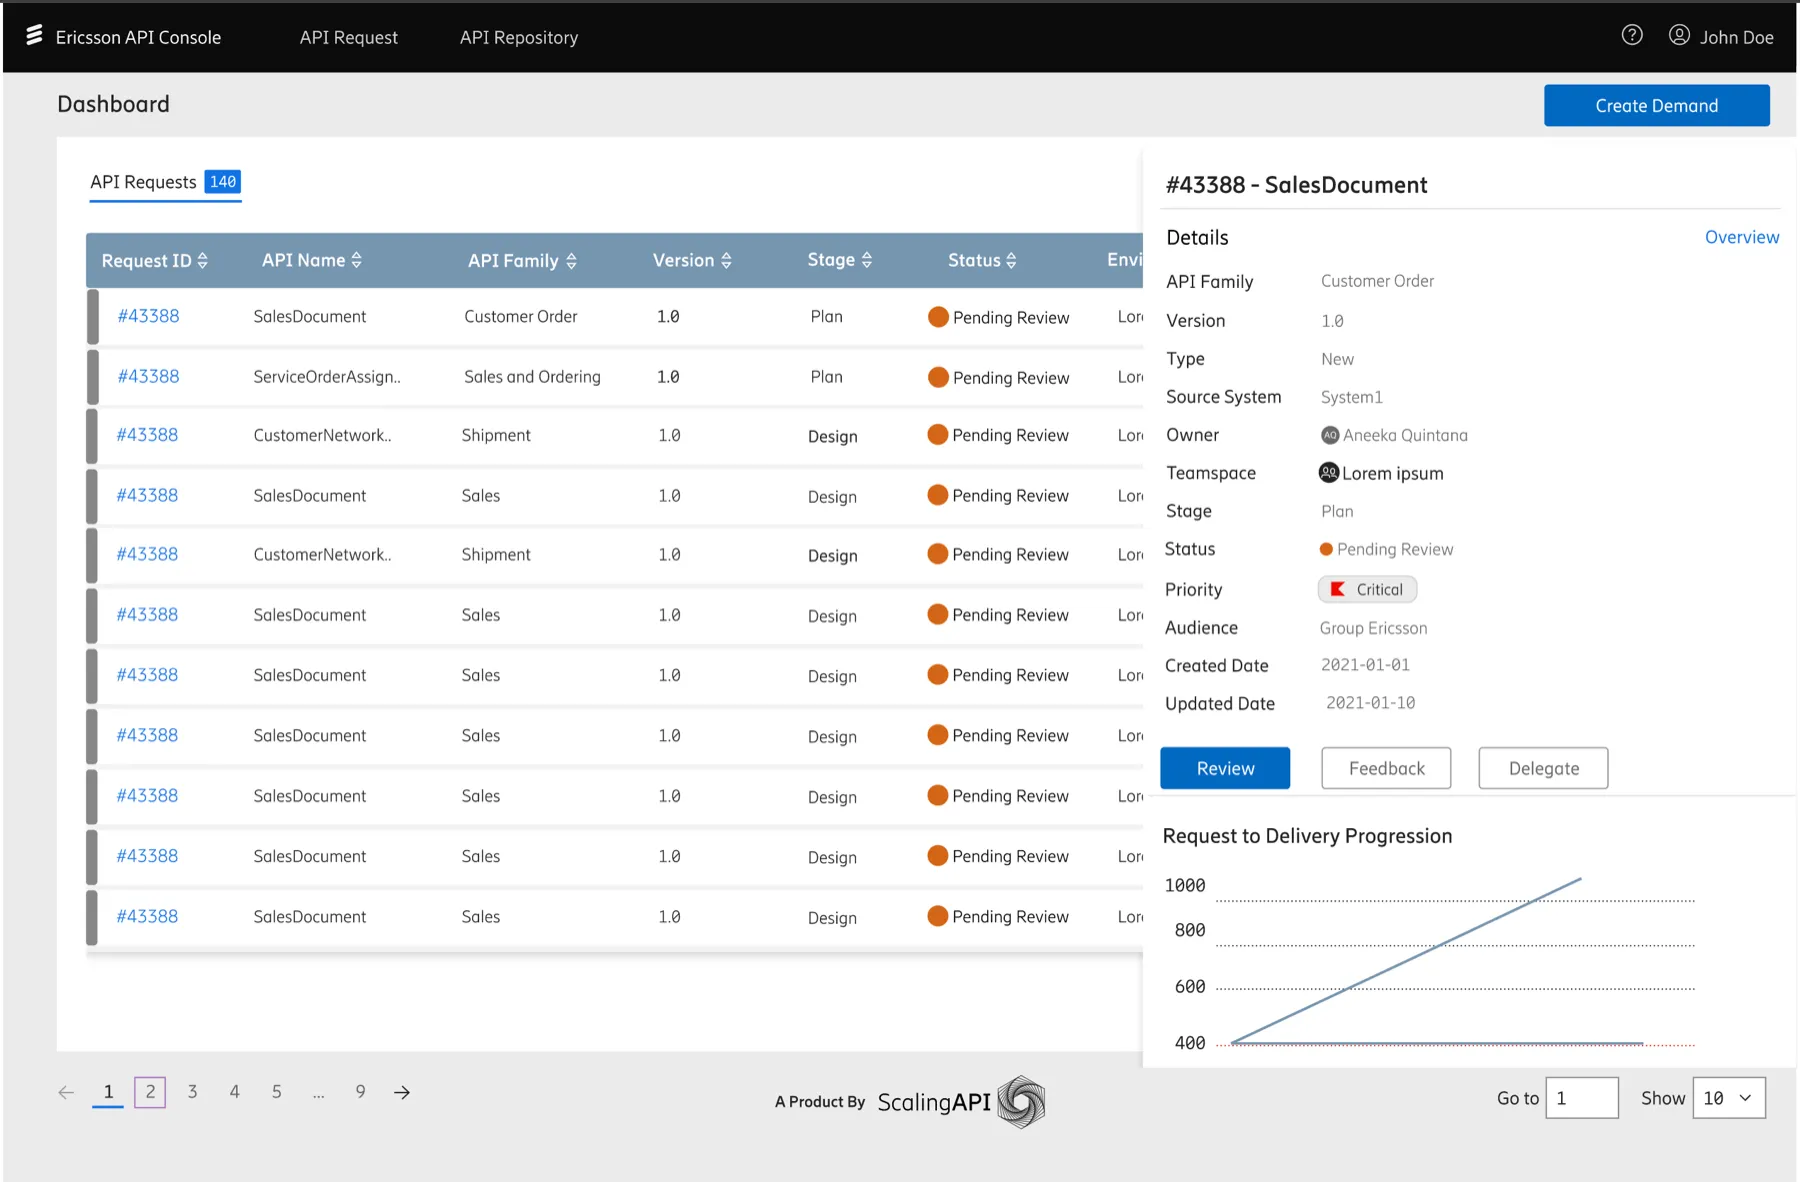This screenshot has width=1800, height=1182.
Task: Click the Critical priority badge
Action: coord(1367,589)
